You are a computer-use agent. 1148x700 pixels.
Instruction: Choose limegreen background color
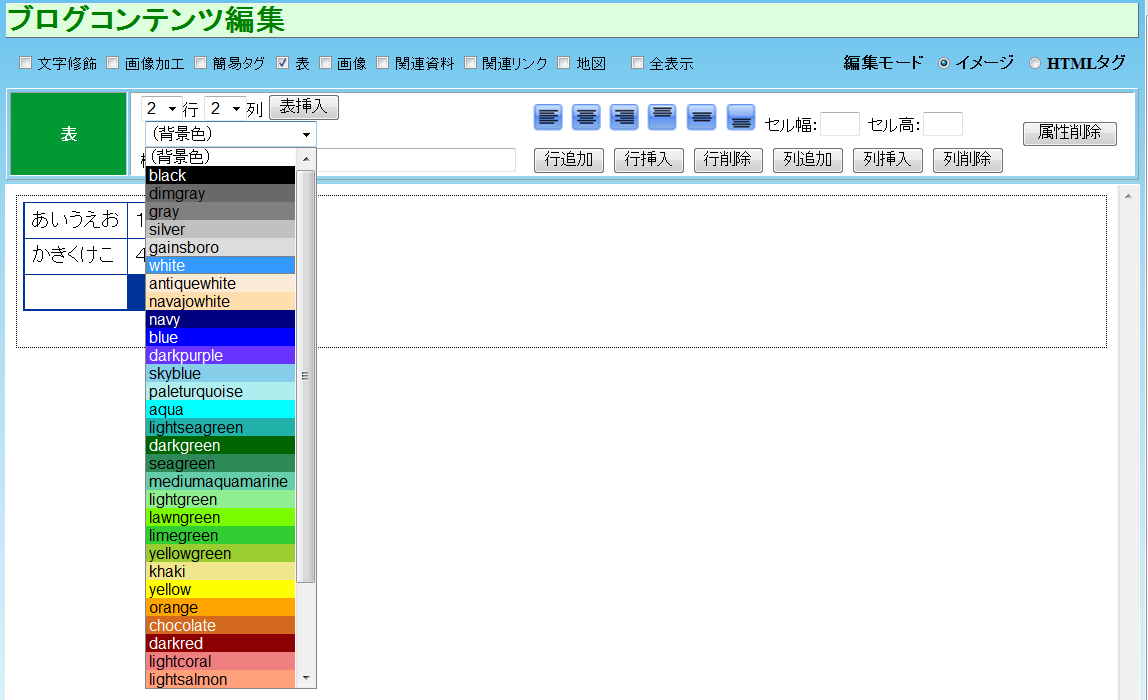point(220,535)
